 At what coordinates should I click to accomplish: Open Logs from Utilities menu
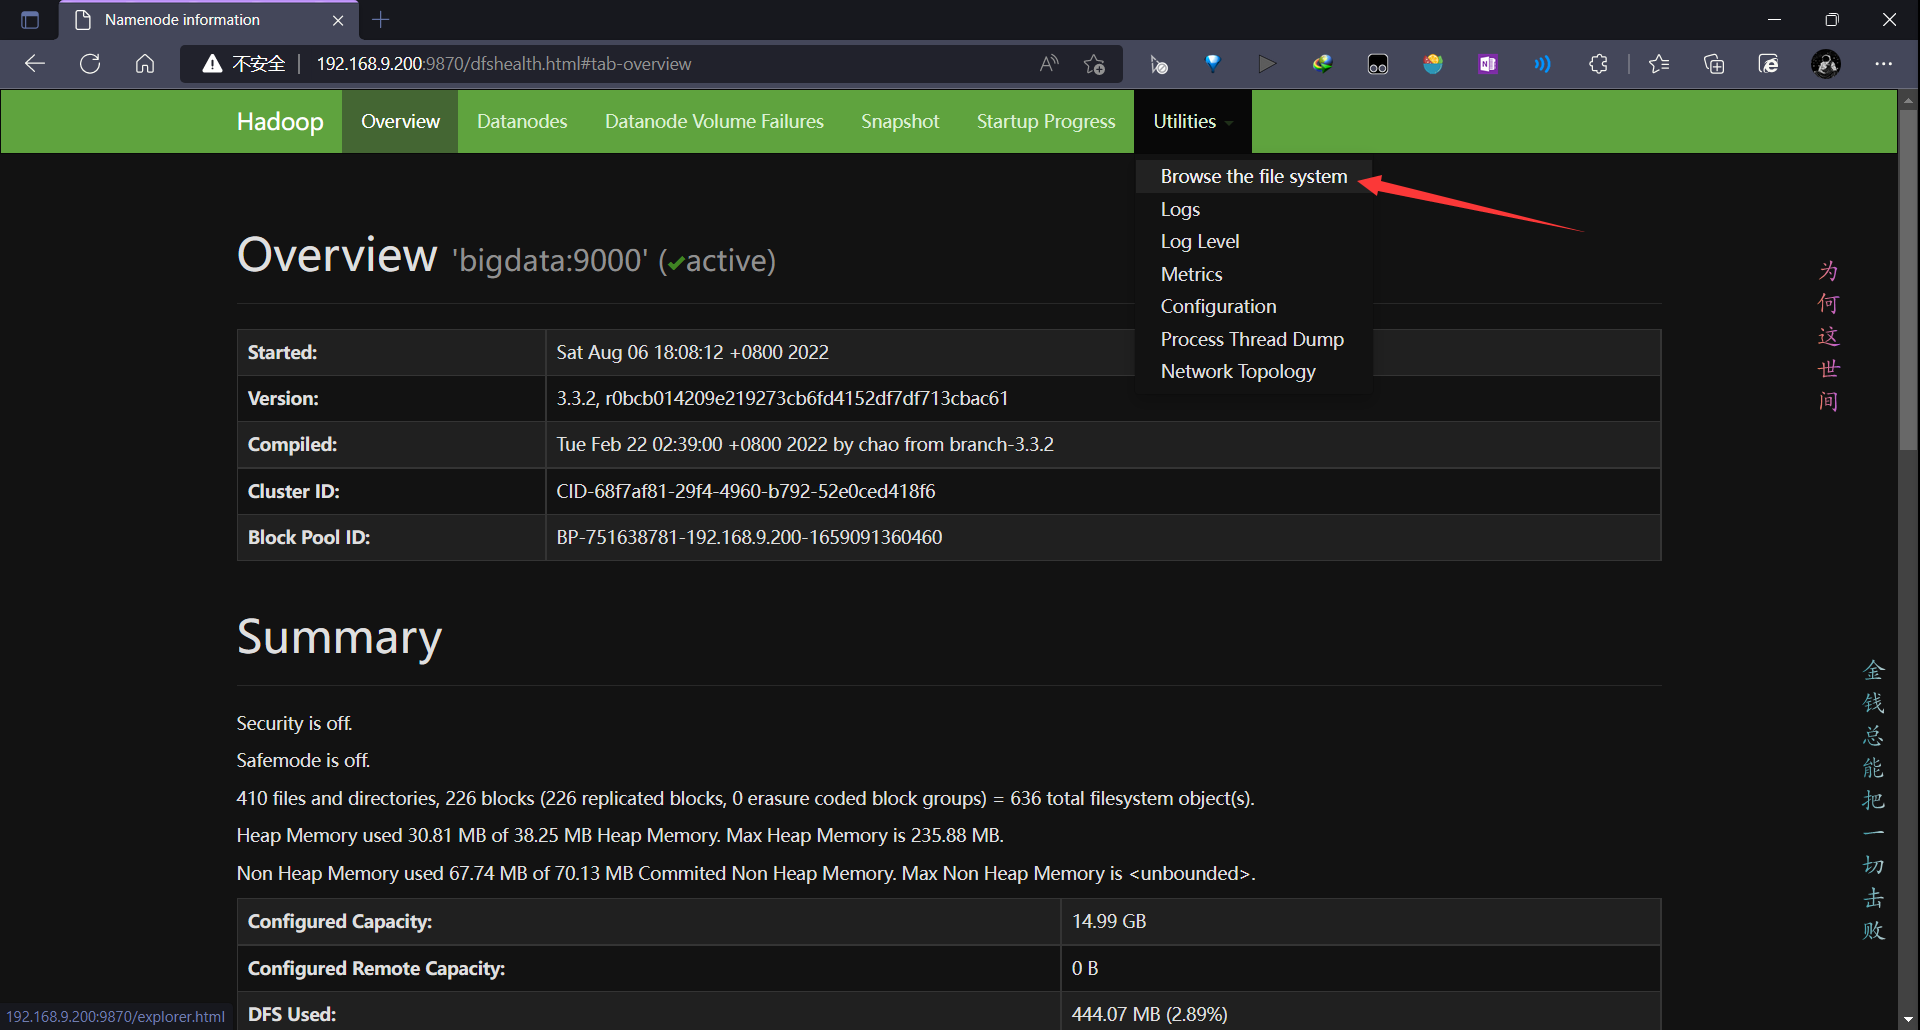click(x=1254, y=209)
